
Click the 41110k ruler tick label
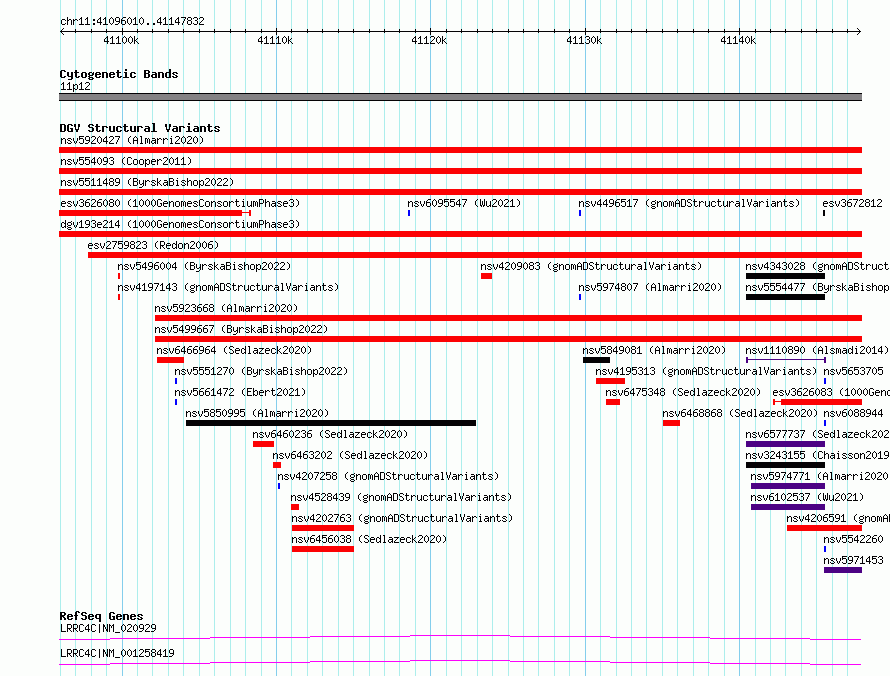point(275,40)
